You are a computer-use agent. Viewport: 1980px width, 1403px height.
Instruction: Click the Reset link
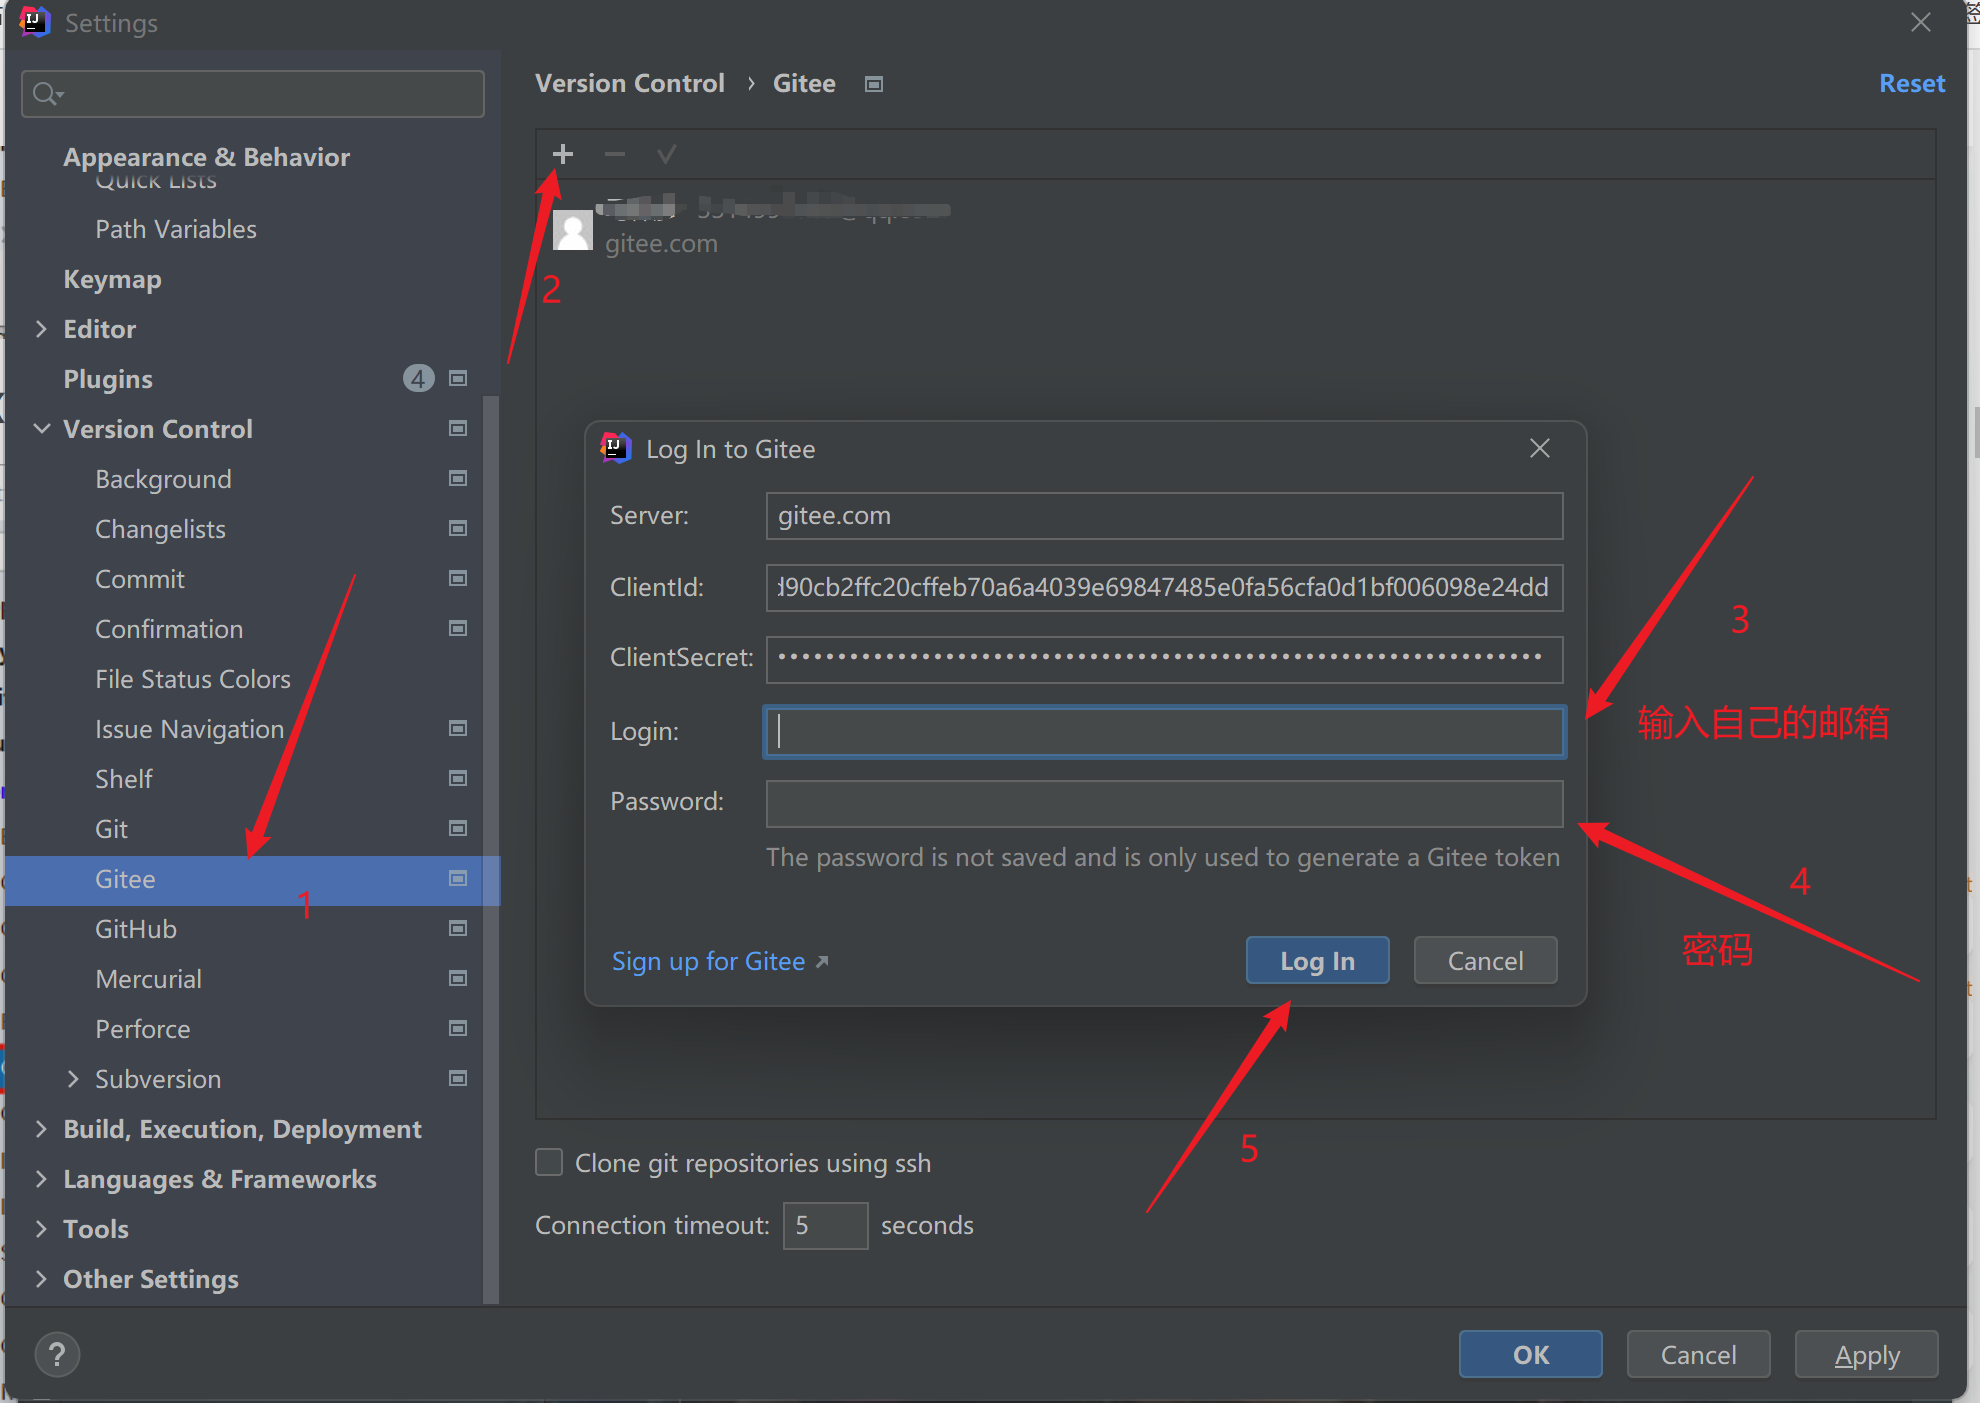(x=1912, y=83)
